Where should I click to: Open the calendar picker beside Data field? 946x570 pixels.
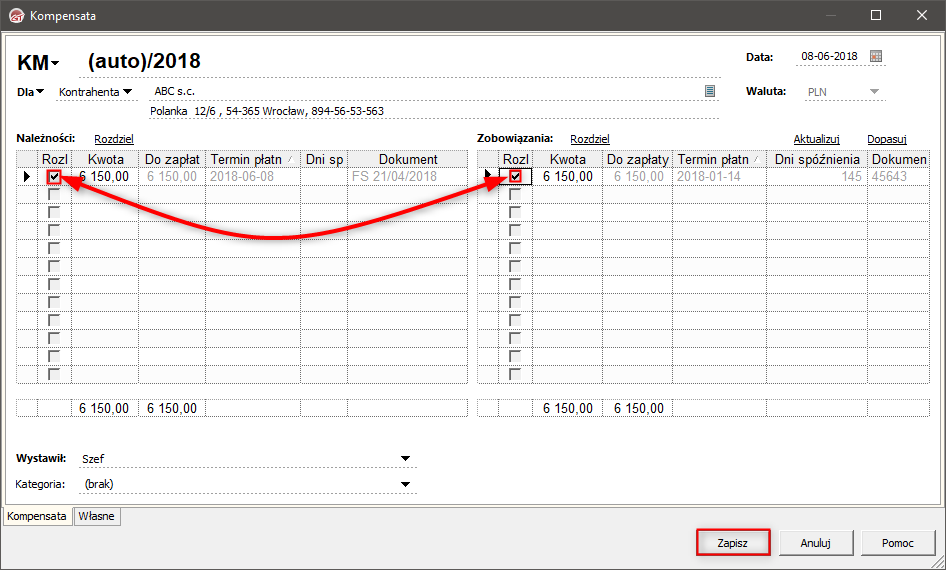[875, 56]
